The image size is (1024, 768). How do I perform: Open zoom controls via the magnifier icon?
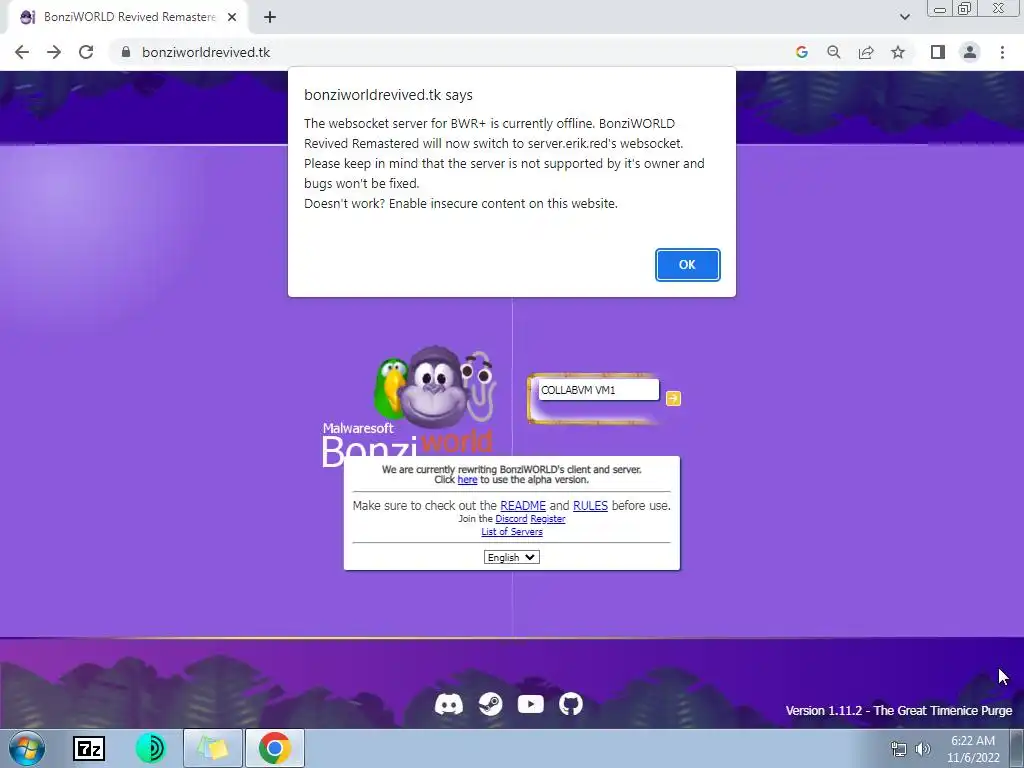(833, 52)
